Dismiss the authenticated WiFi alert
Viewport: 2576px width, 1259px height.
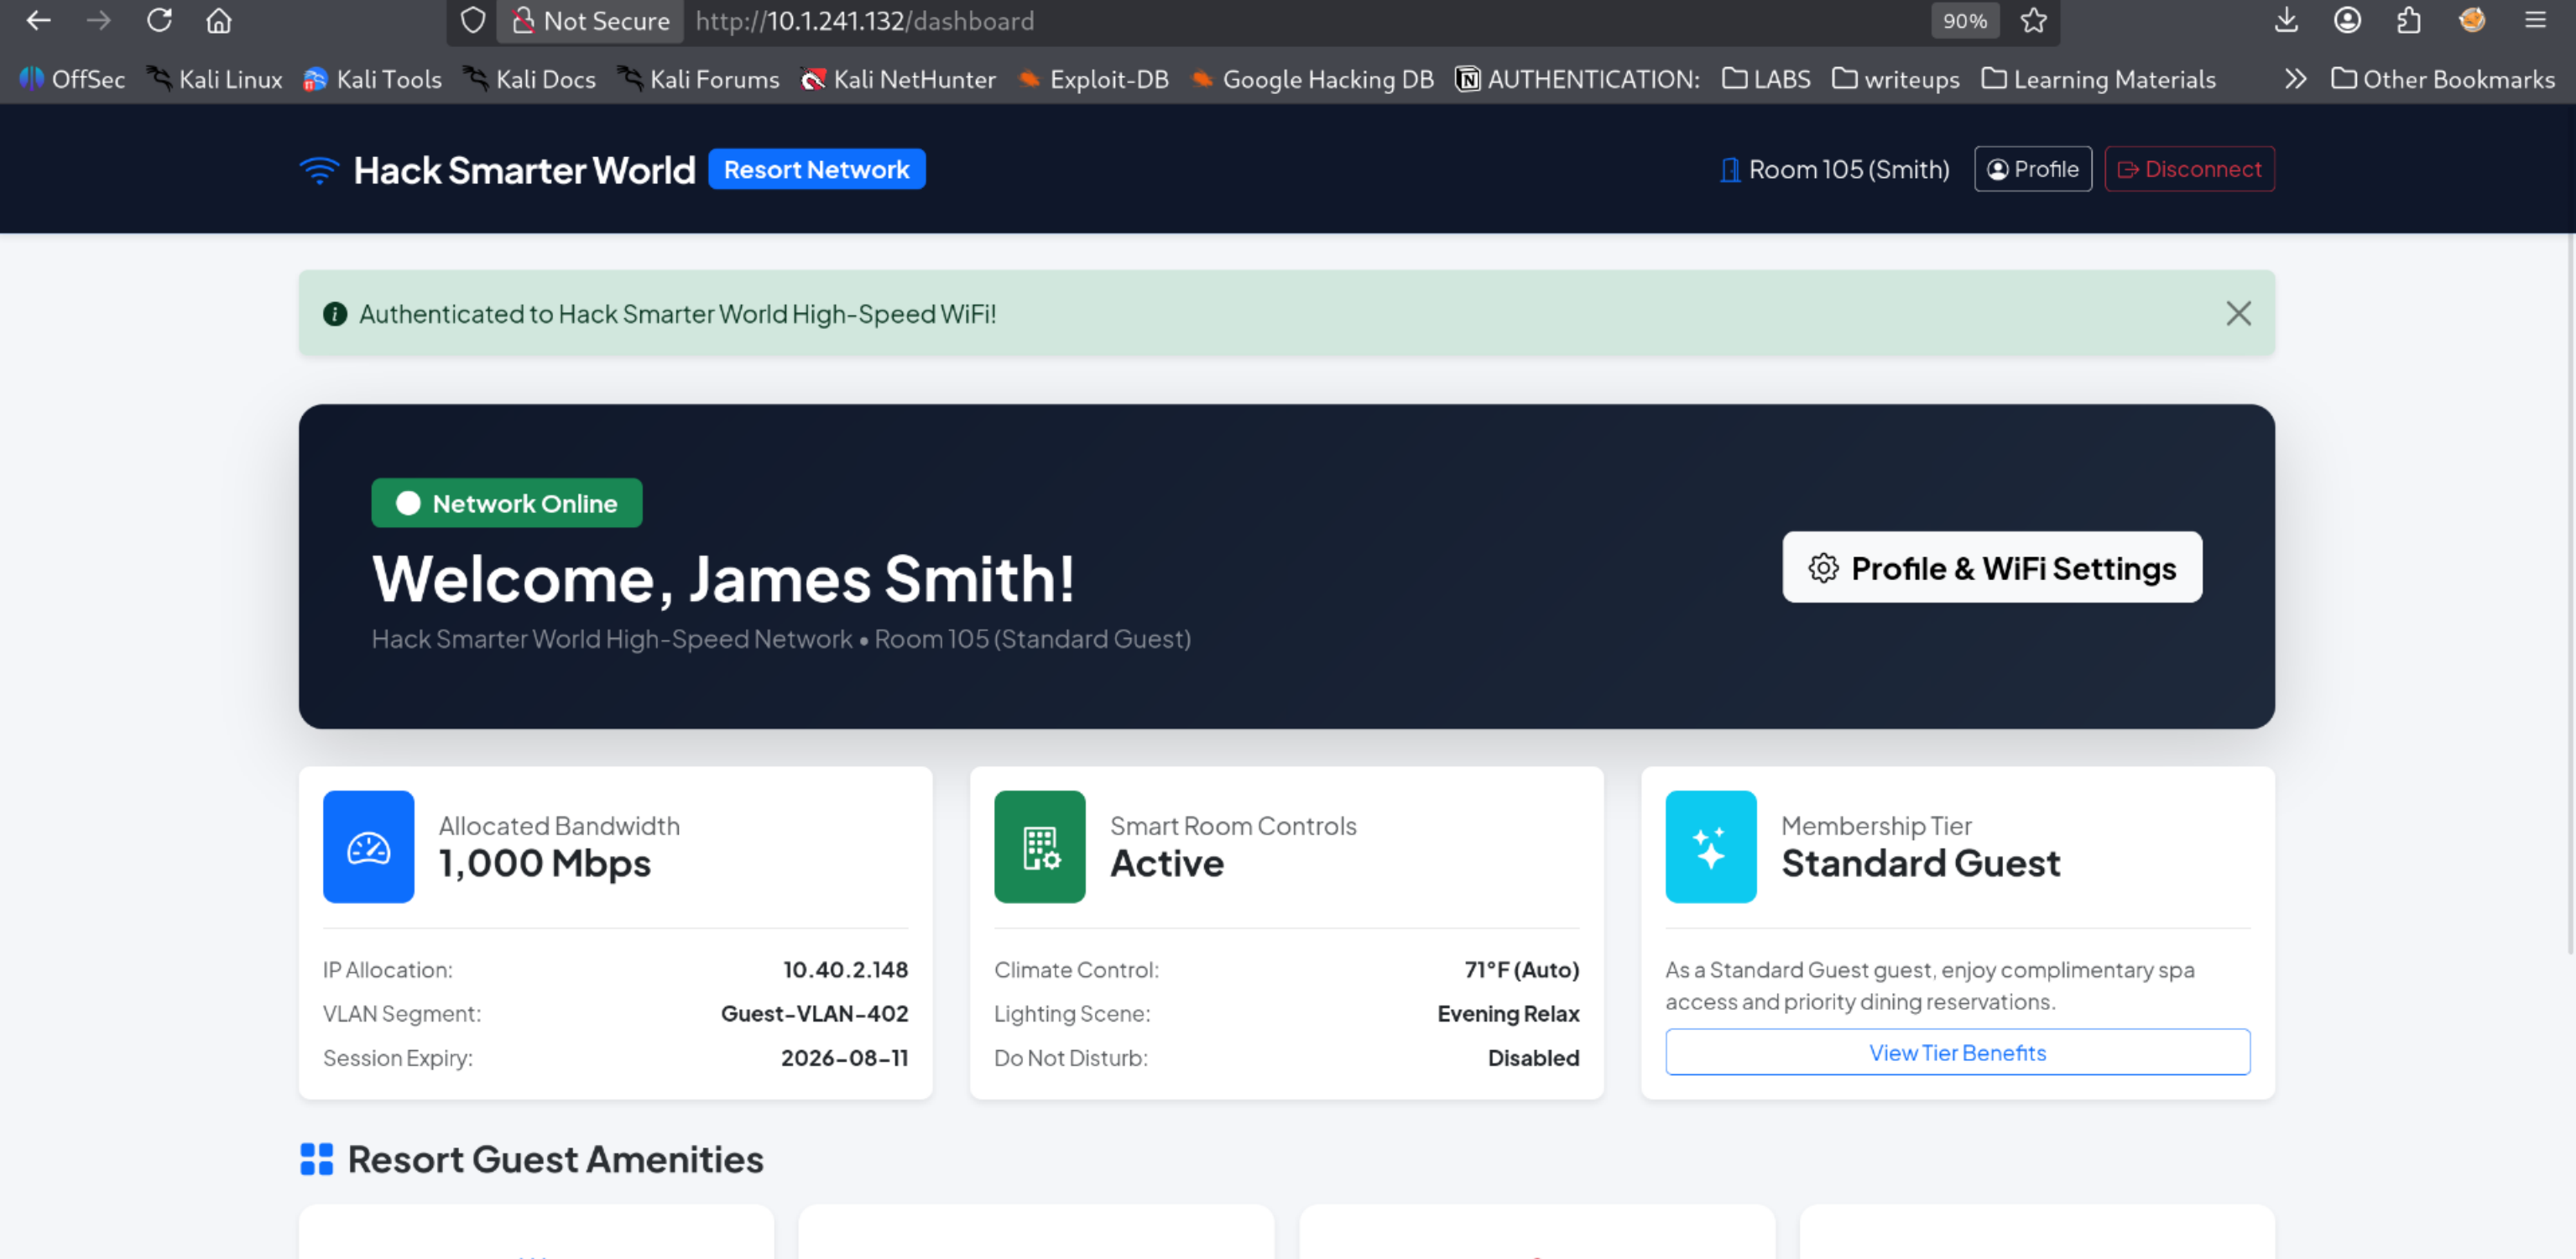[x=2238, y=314]
